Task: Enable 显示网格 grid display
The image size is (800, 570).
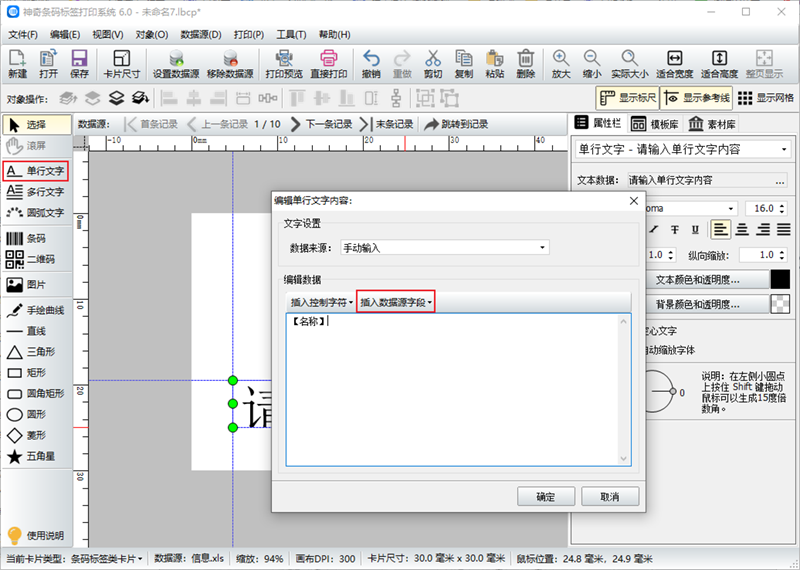Action: [765, 98]
